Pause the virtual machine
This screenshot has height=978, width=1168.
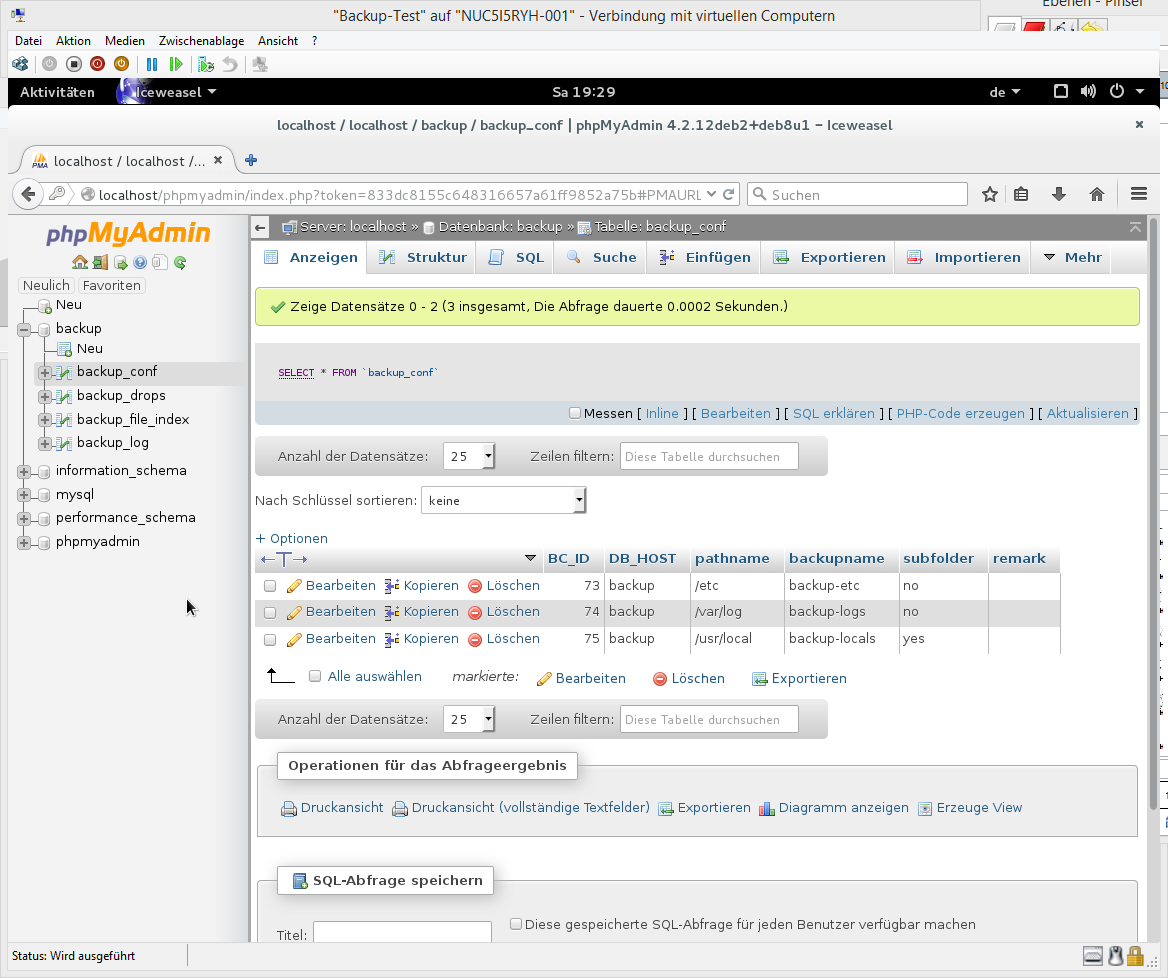point(152,65)
